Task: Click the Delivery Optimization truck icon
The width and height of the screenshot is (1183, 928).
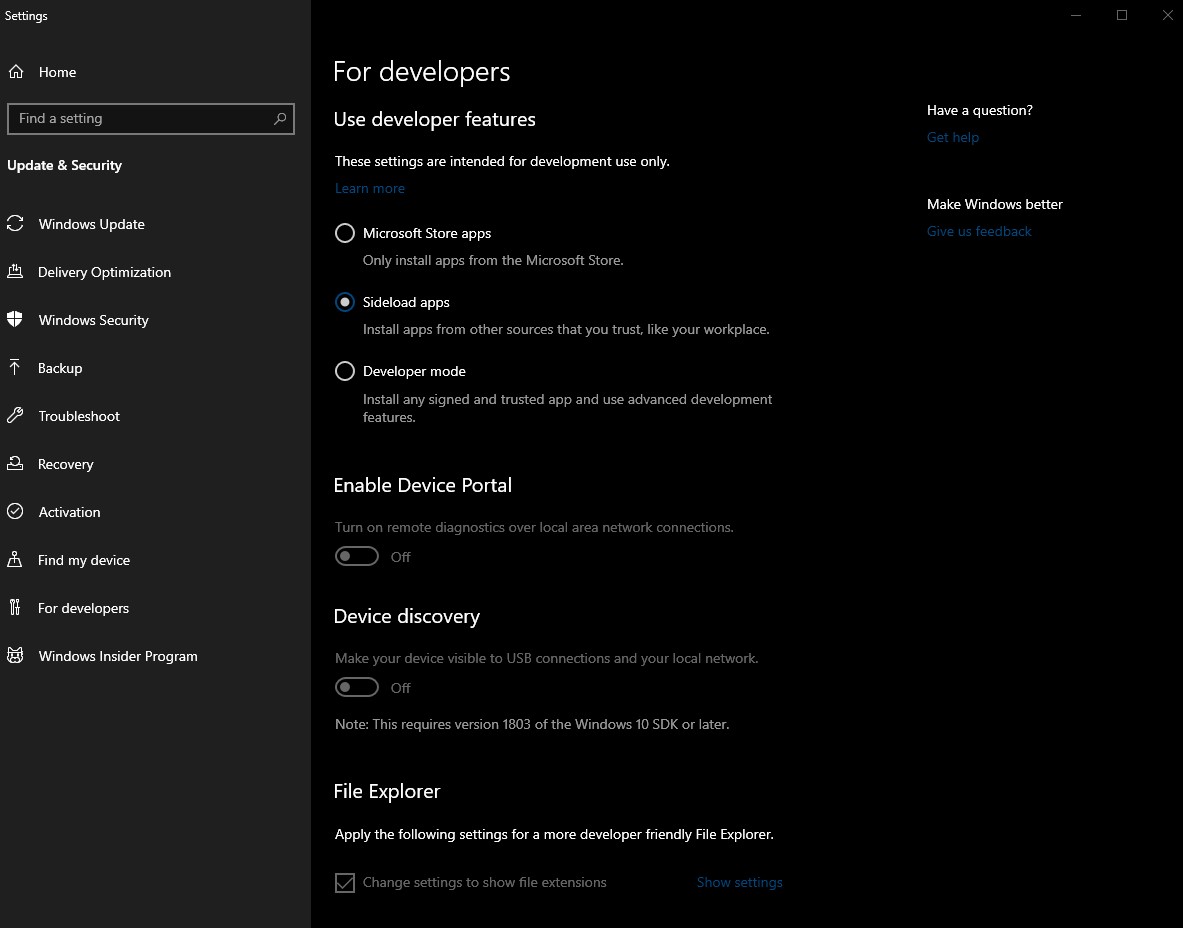Action: pos(16,272)
